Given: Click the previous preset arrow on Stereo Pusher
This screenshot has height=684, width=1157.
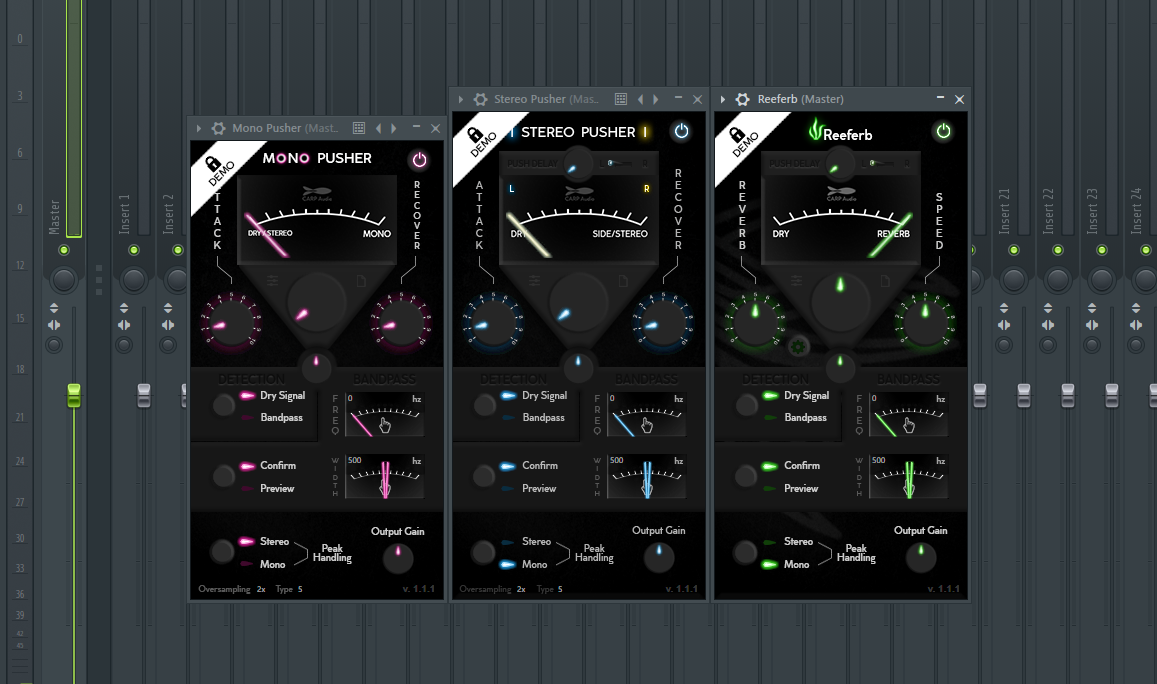Looking at the screenshot, I should [x=640, y=99].
